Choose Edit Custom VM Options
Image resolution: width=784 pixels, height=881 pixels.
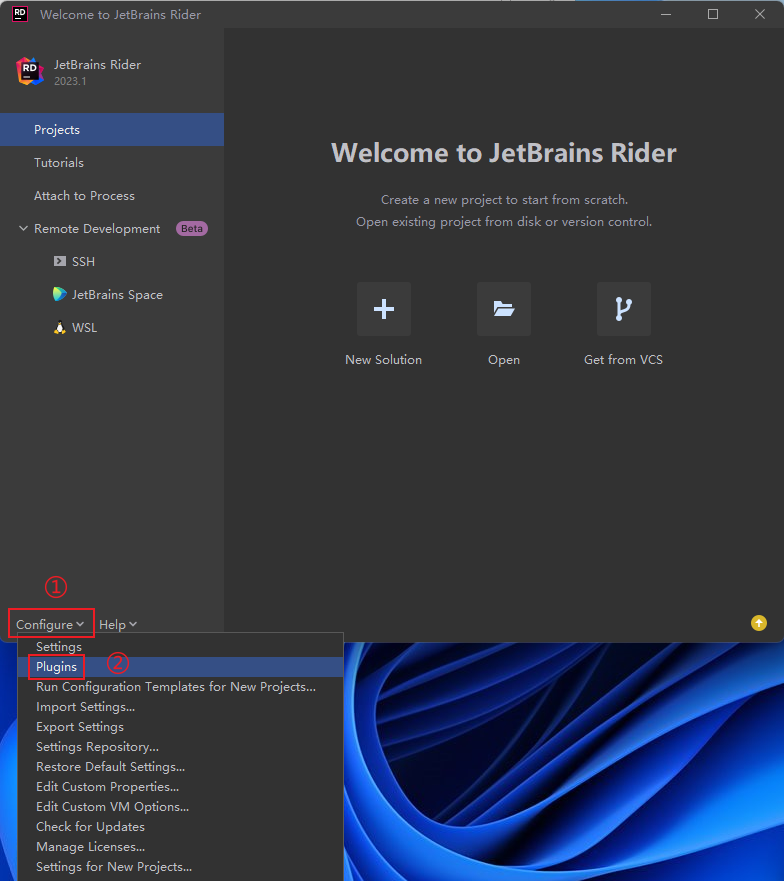pyautogui.click(x=180, y=807)
